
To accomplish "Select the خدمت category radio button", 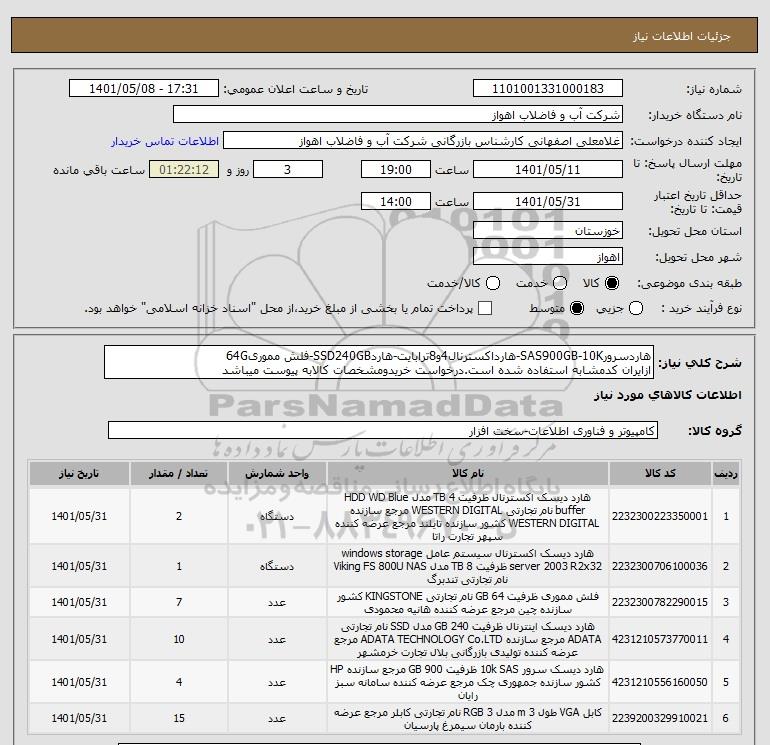I will (560, 283).
